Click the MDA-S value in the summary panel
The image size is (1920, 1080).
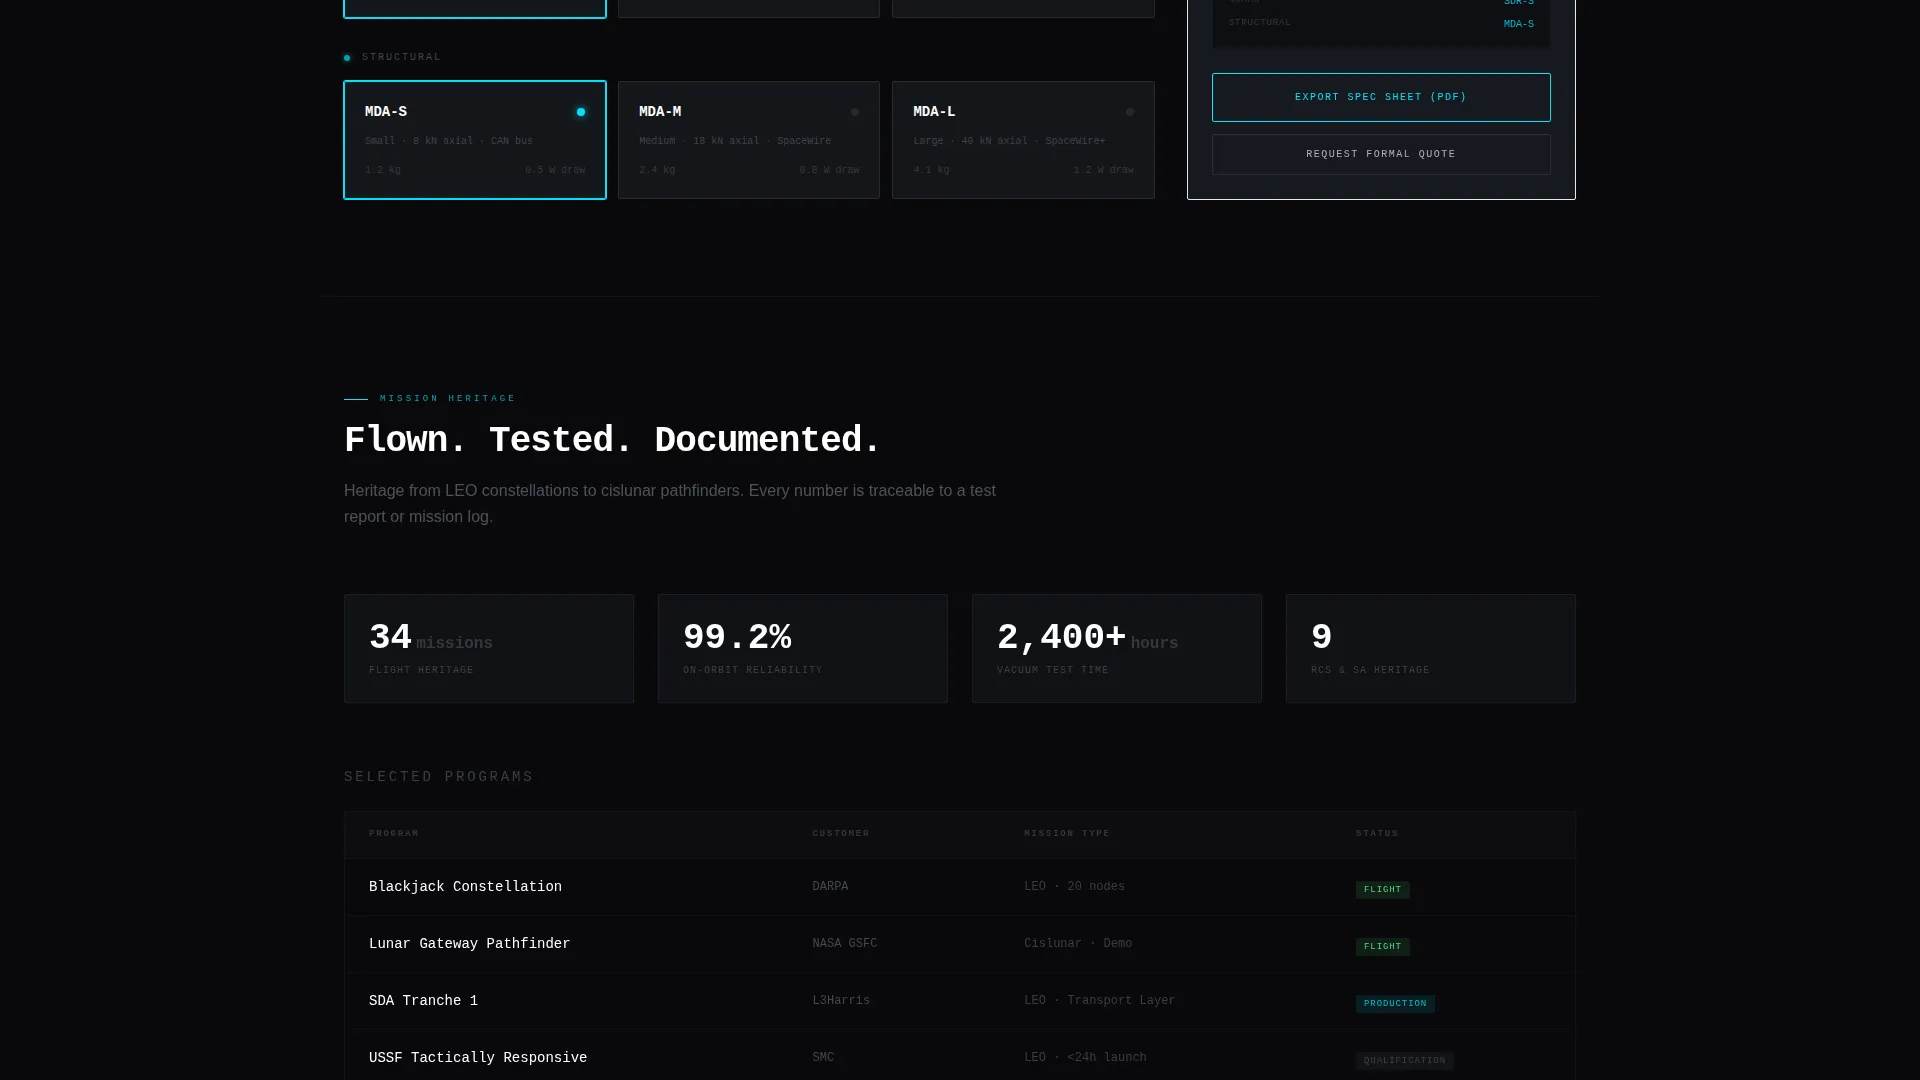[1518, 24]
